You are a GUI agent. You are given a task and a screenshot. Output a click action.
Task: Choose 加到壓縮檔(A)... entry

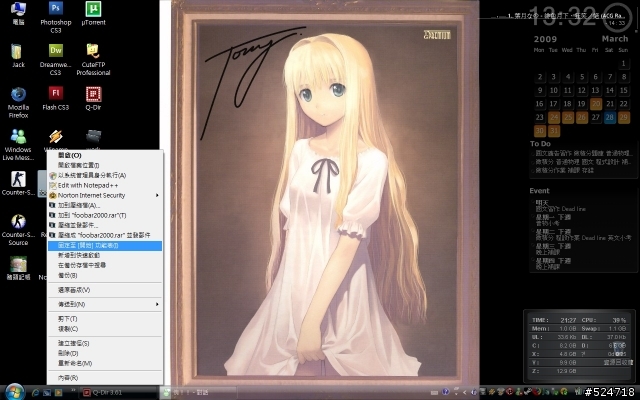105,205
